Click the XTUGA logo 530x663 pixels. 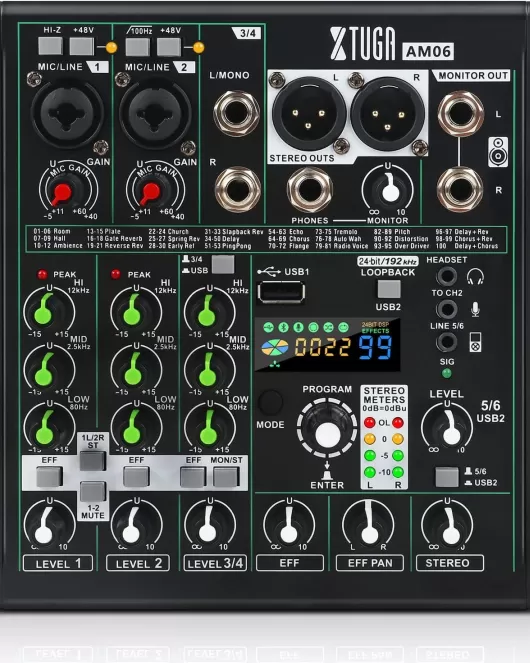pos(362,44)
